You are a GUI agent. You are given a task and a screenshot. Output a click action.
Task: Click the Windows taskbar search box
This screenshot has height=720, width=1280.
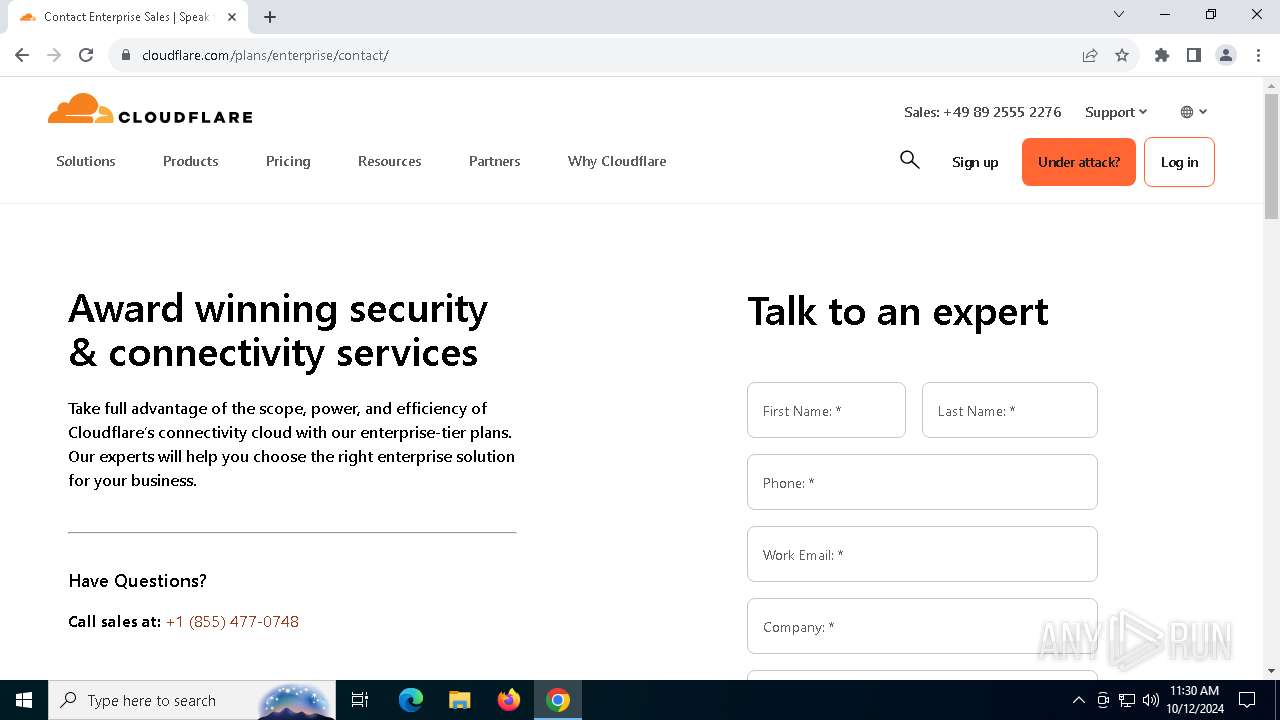pyautogui.click(x=192, y=700)
